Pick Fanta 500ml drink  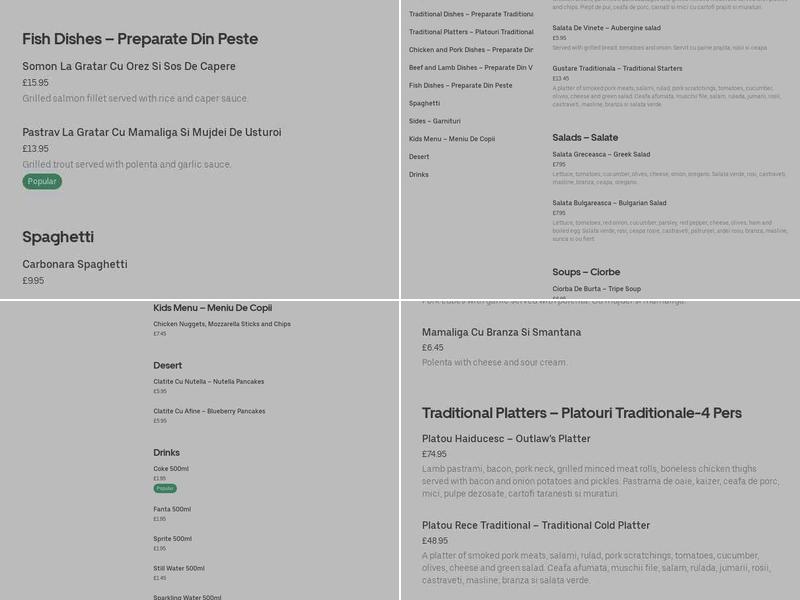[172, 510]
